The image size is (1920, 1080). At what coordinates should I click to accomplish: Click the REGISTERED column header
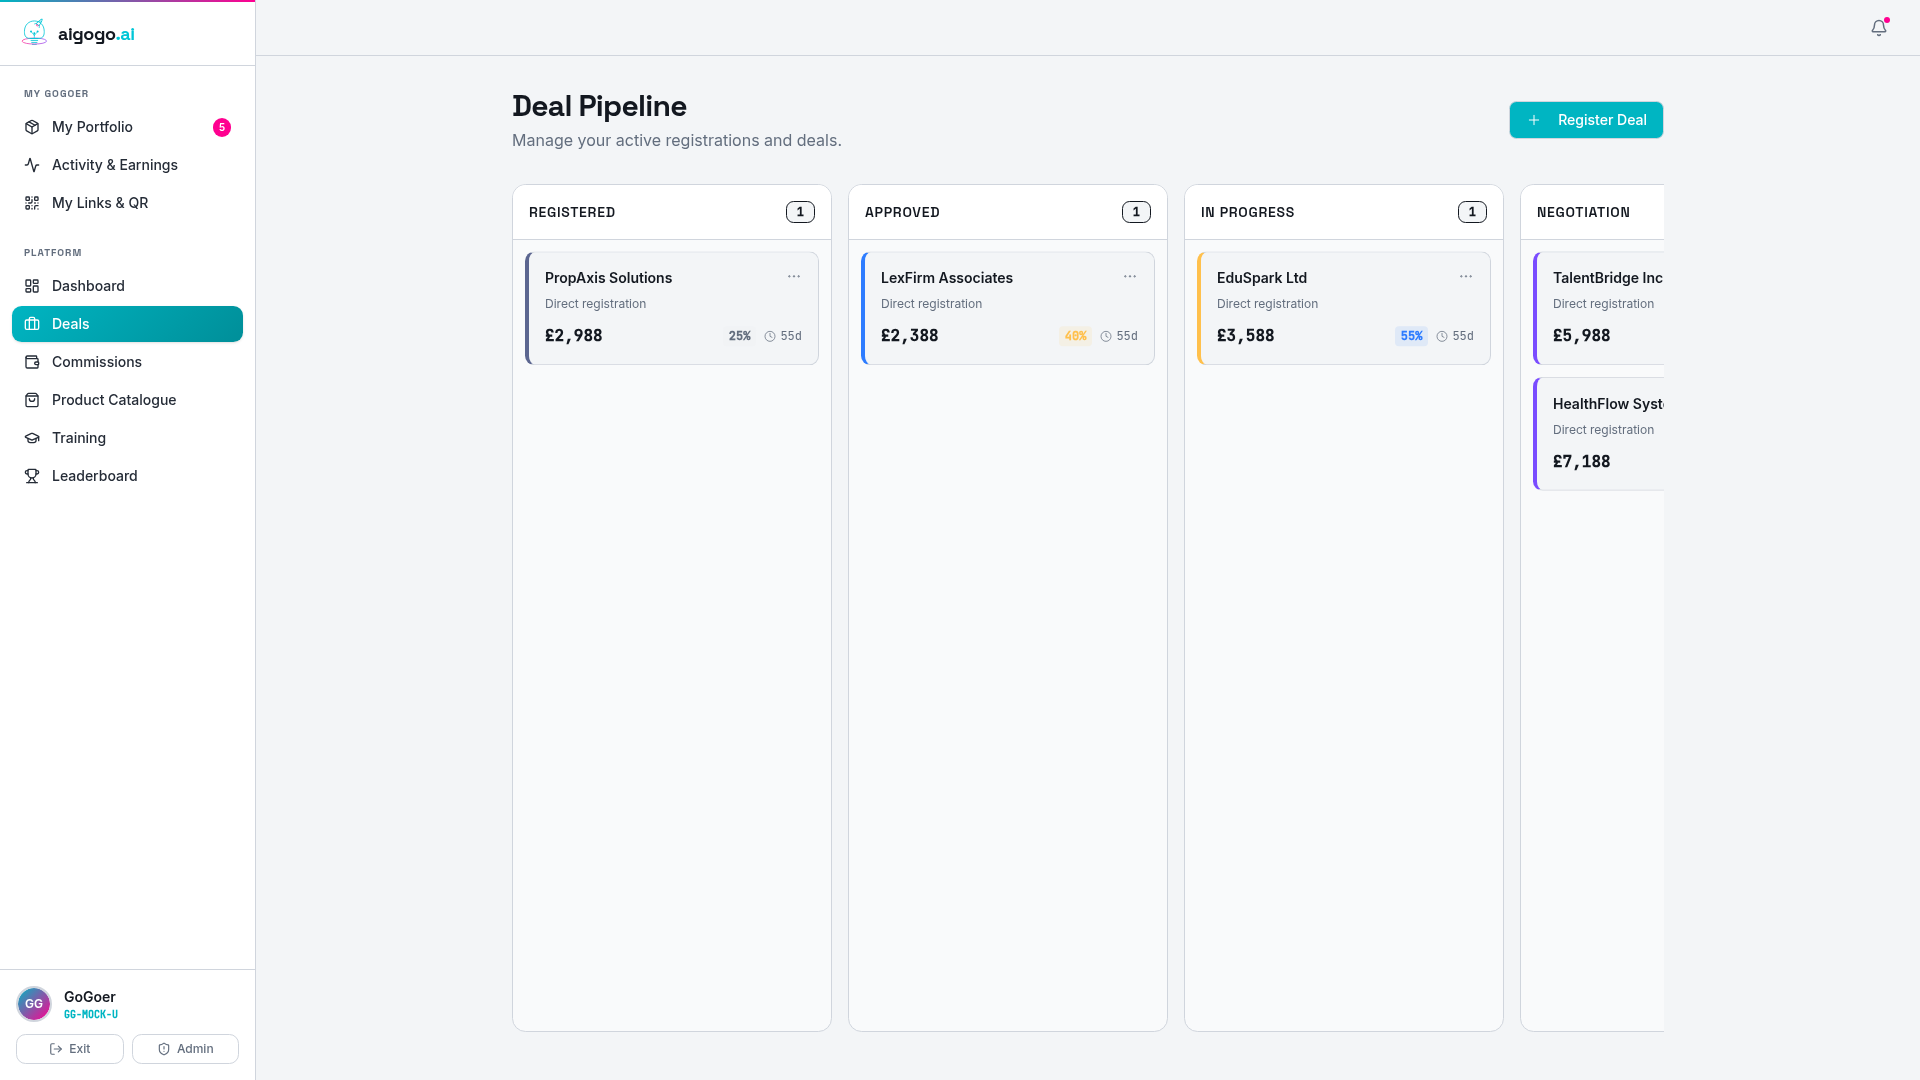coord(572,212)
